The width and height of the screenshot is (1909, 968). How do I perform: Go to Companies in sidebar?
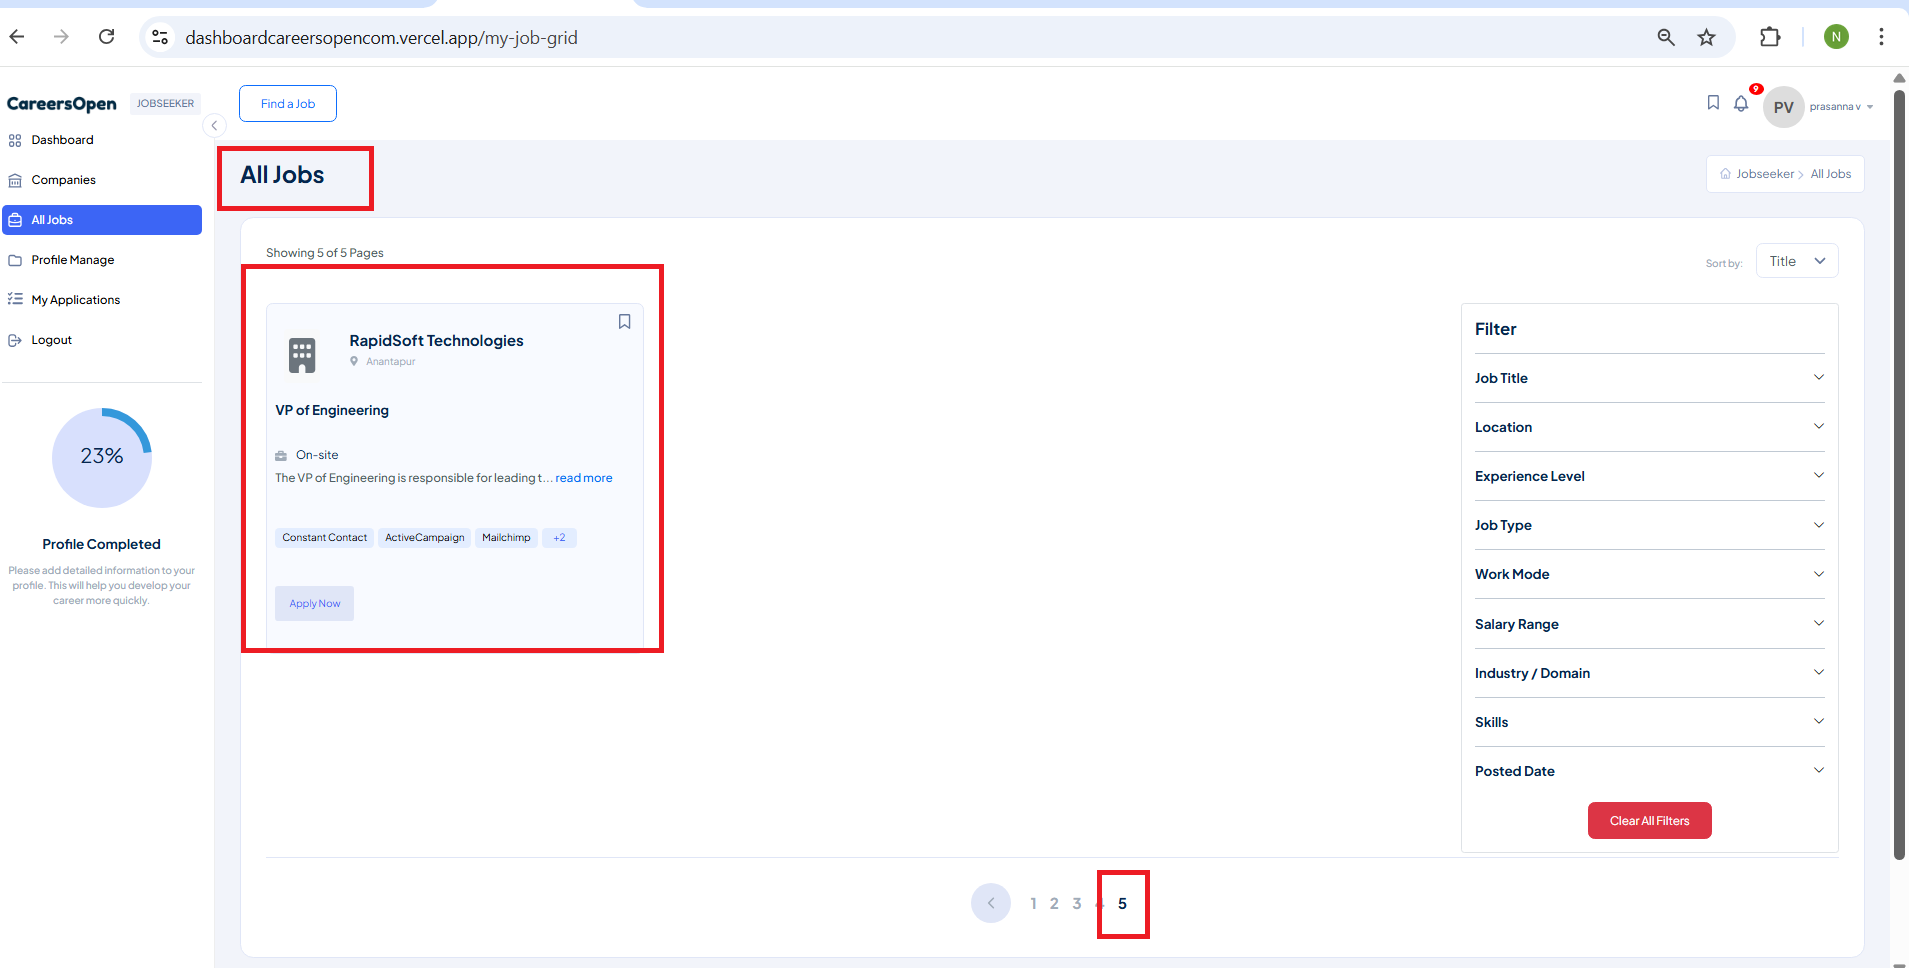coord(63,180)
